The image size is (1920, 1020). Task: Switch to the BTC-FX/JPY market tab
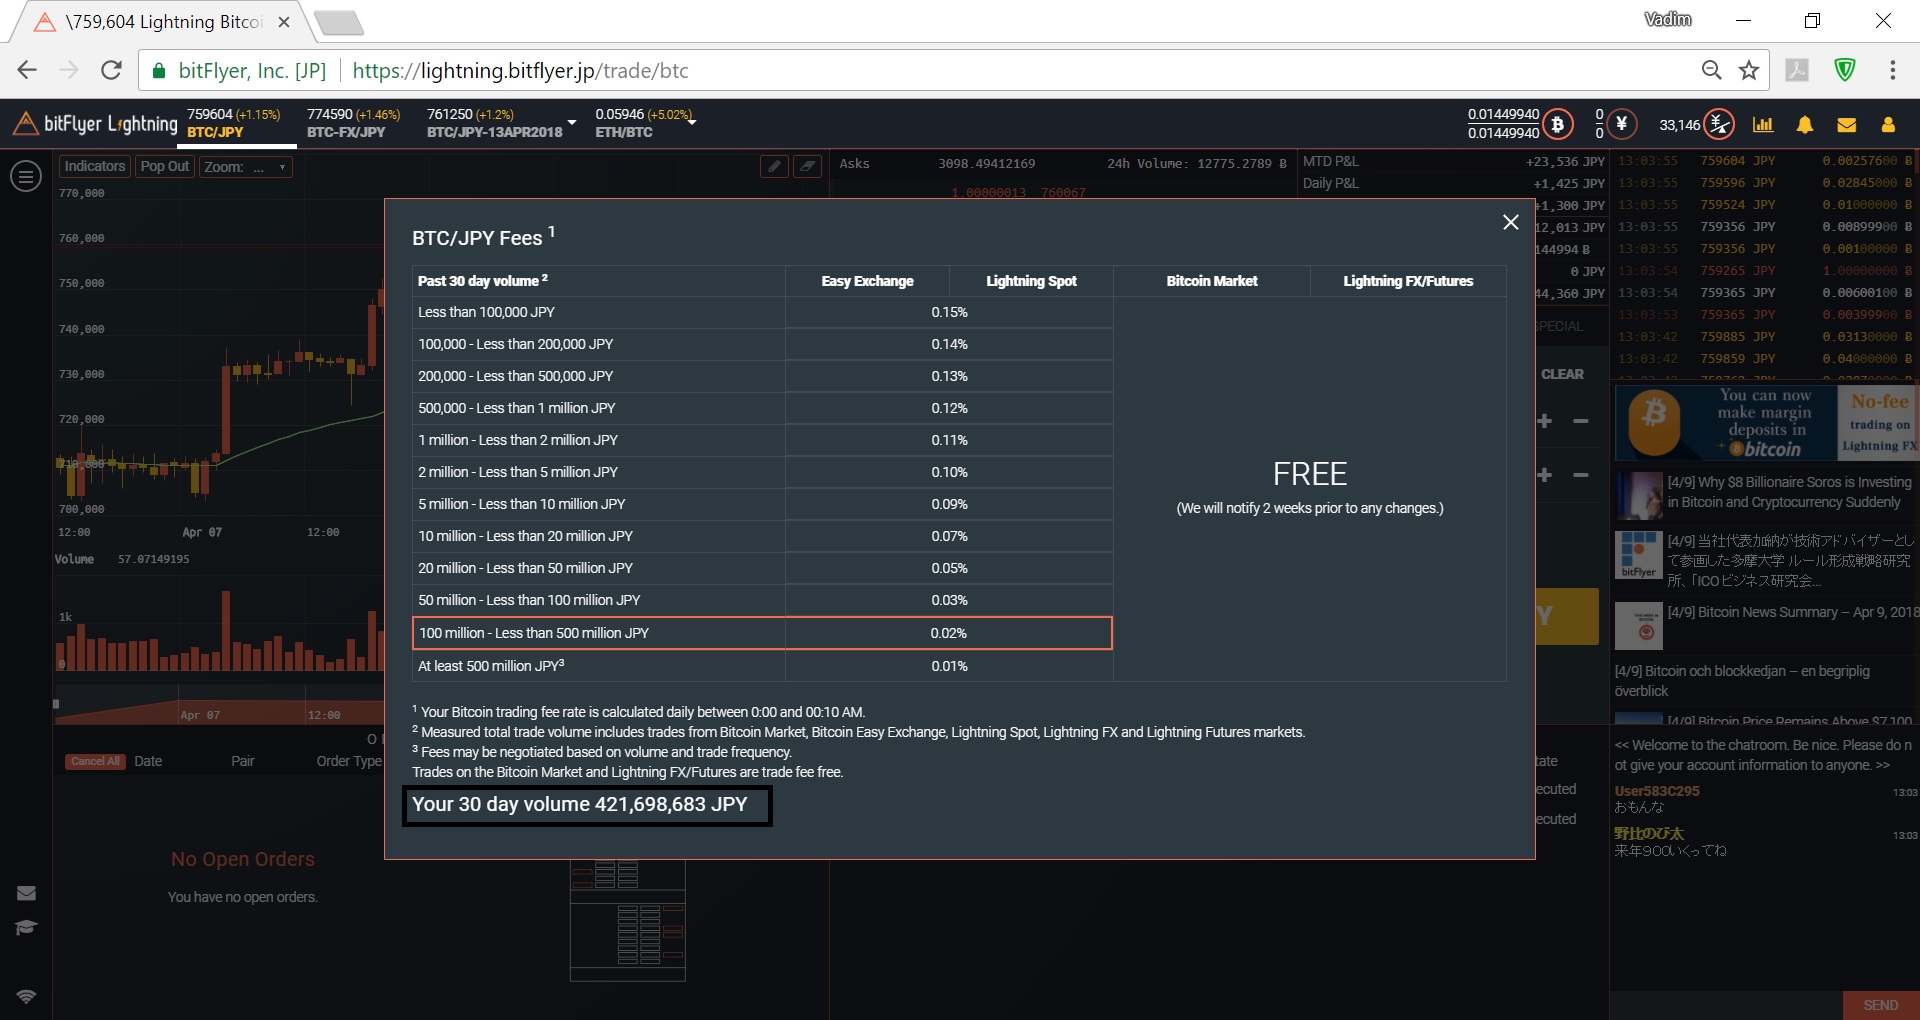(x=353, y=123)
